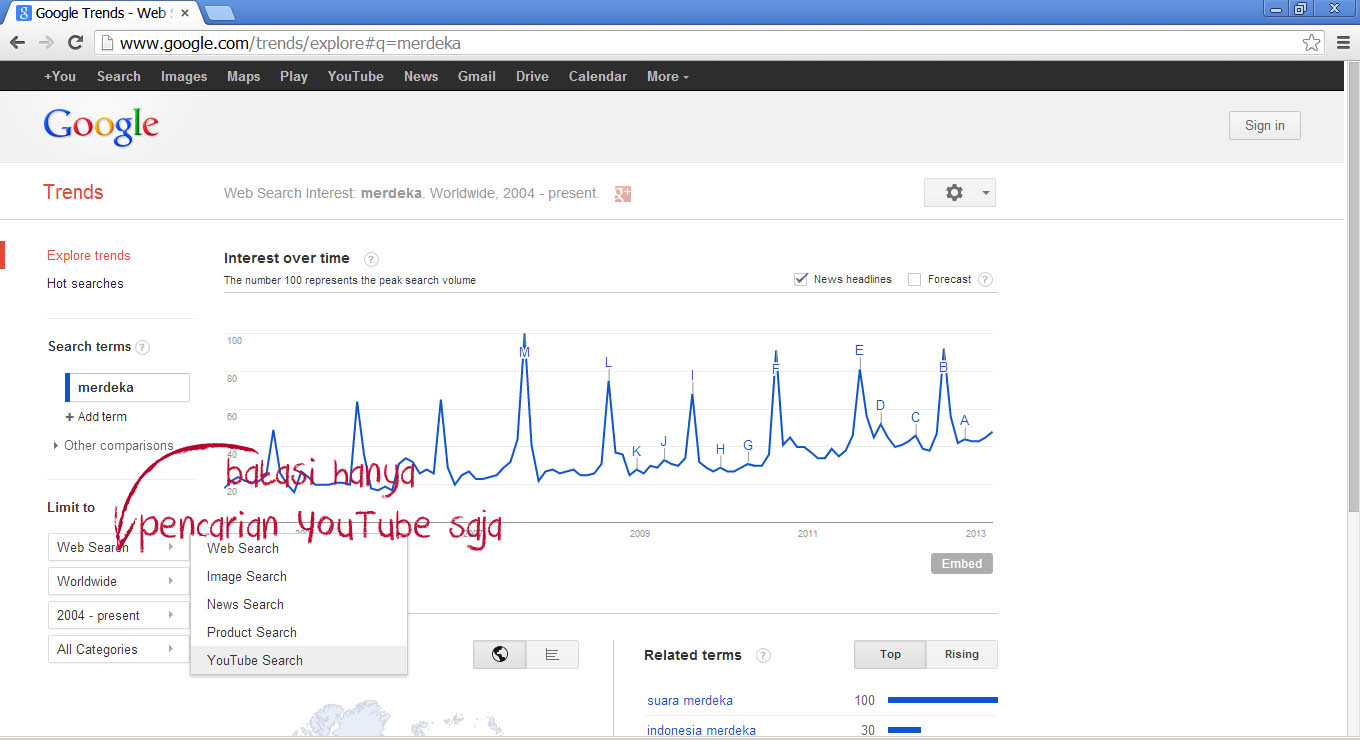Choose Image Search from the menu
The width and height of the screenshot is (1360, 740).
pyautogui.click(x=298, y=576)
